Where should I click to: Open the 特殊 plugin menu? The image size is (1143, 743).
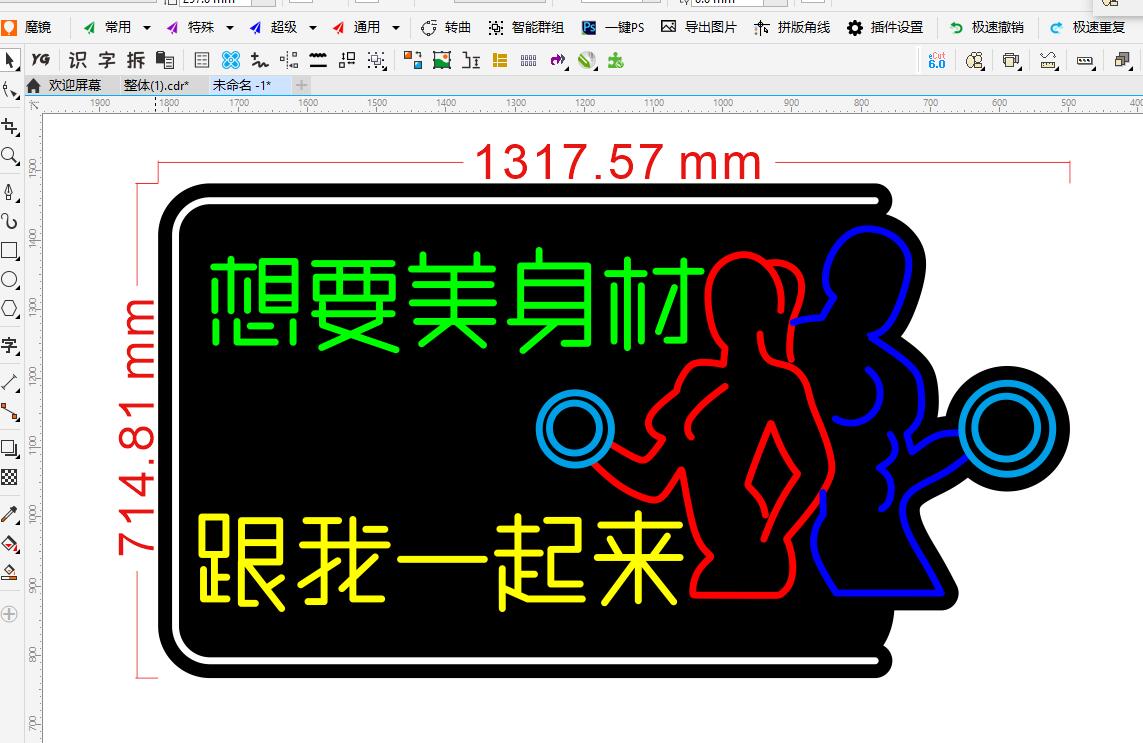click(191, 27)
